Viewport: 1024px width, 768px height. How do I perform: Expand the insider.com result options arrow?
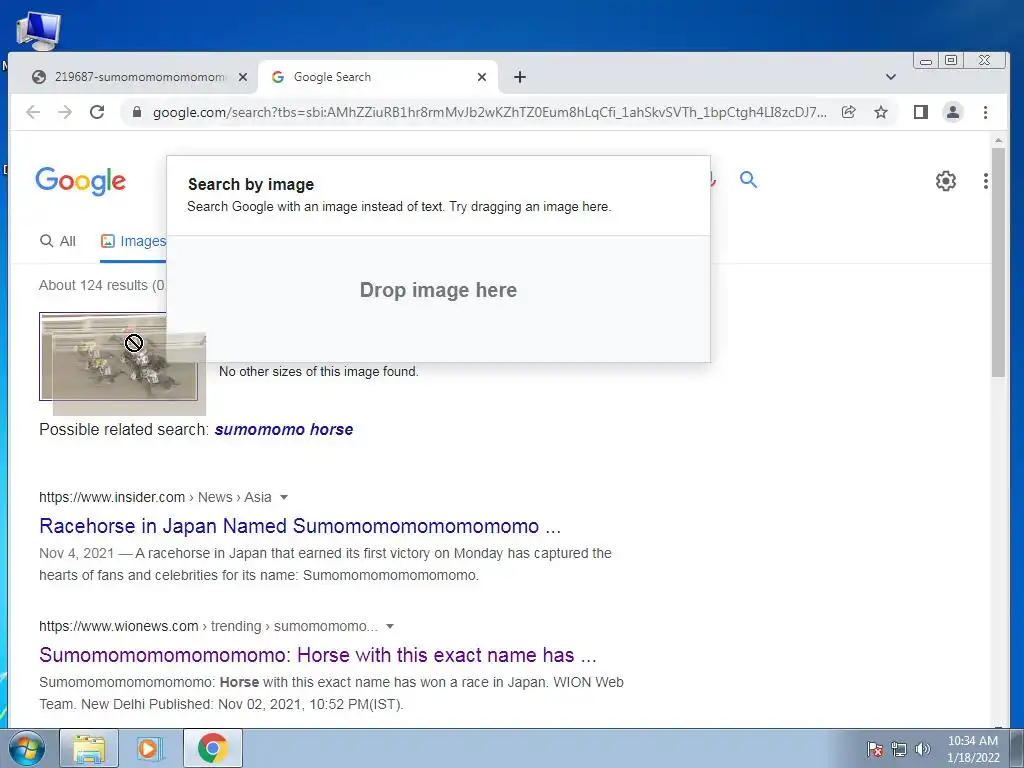click(284, 497)
